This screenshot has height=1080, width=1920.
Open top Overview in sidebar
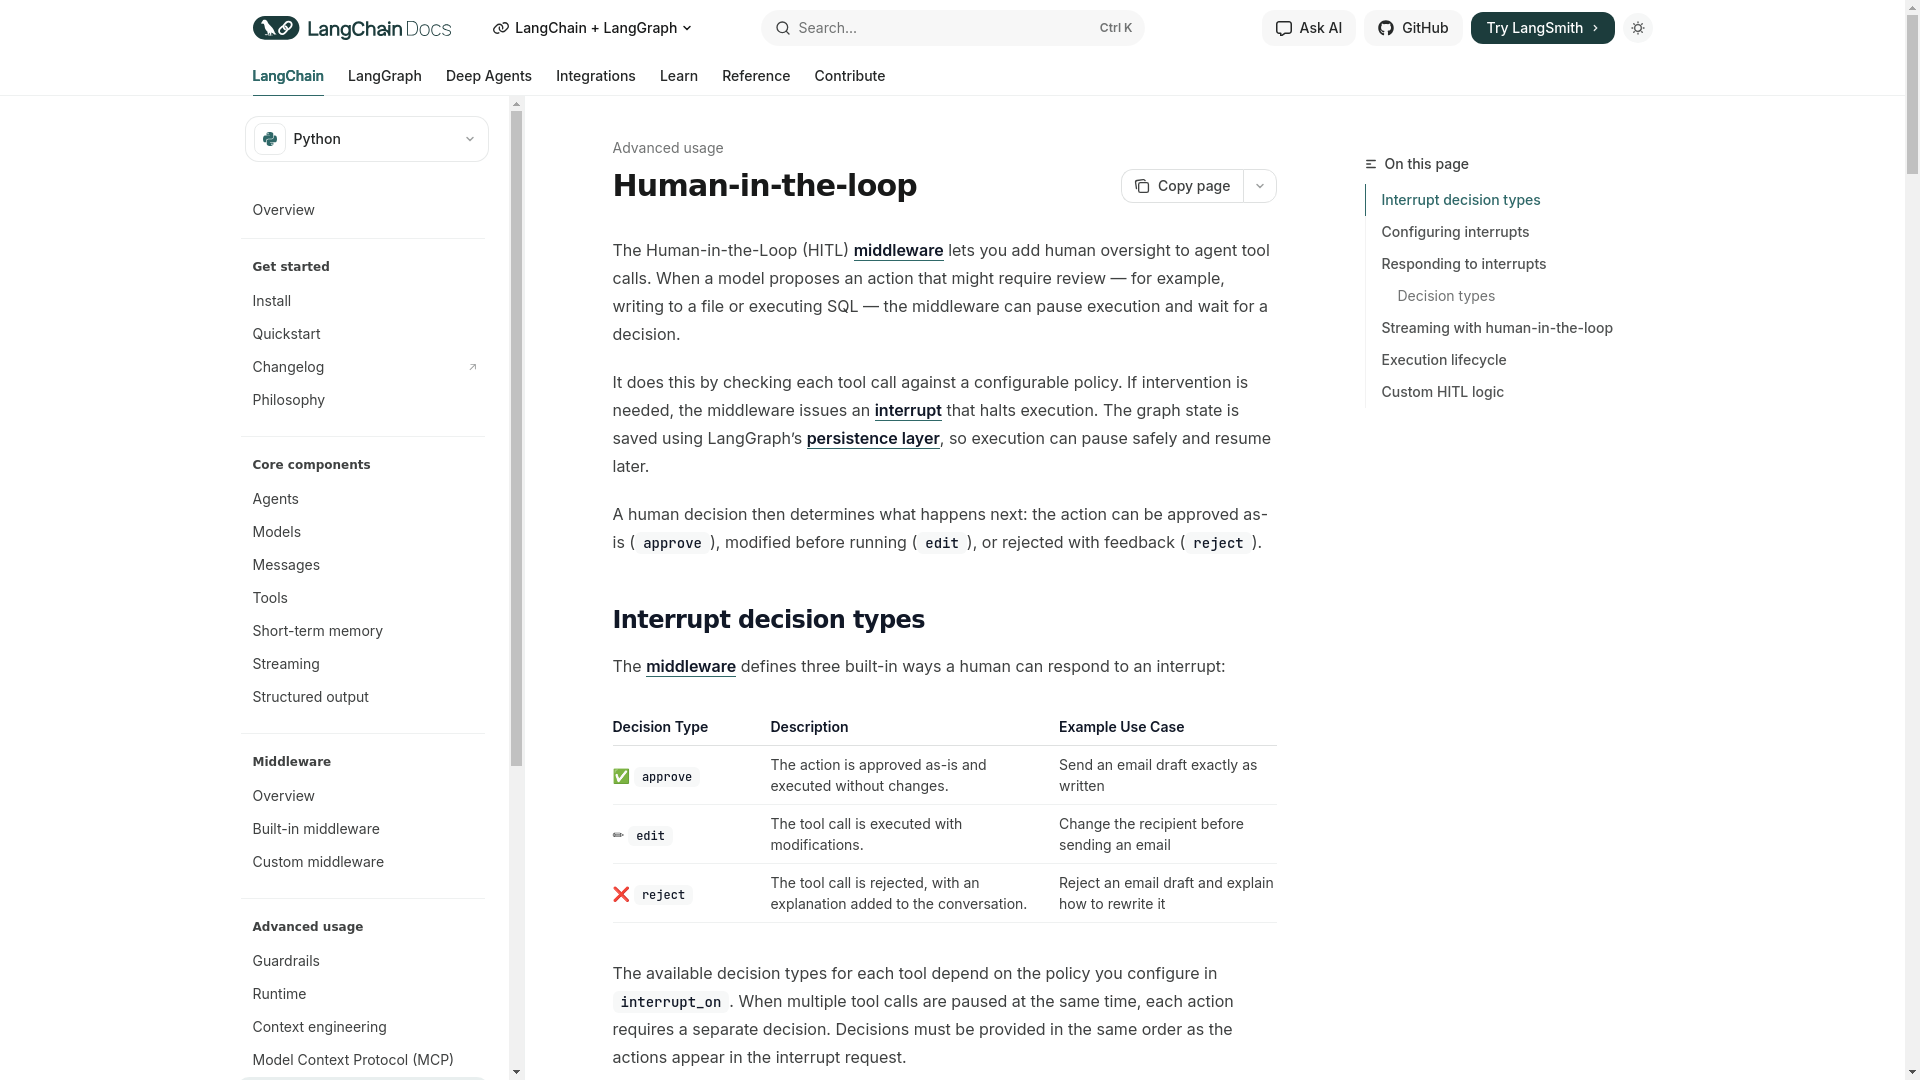(363, 210)
